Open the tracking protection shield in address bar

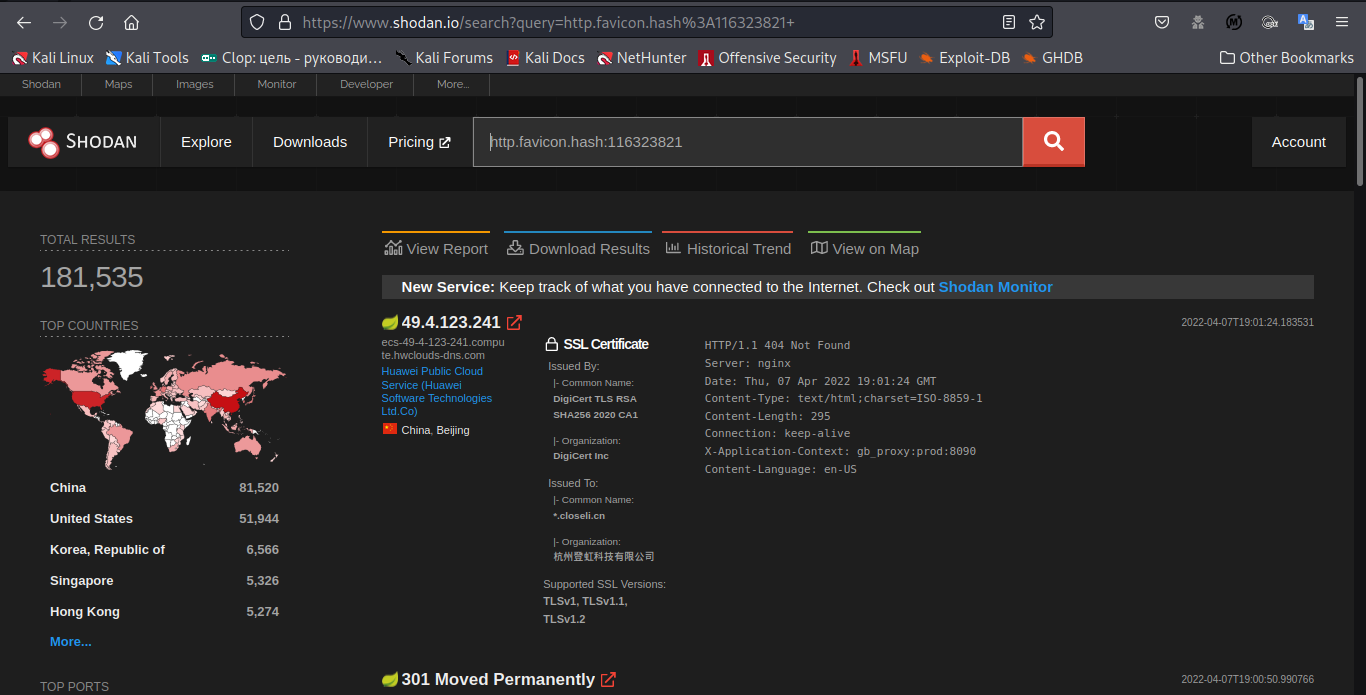coord(257,22)
